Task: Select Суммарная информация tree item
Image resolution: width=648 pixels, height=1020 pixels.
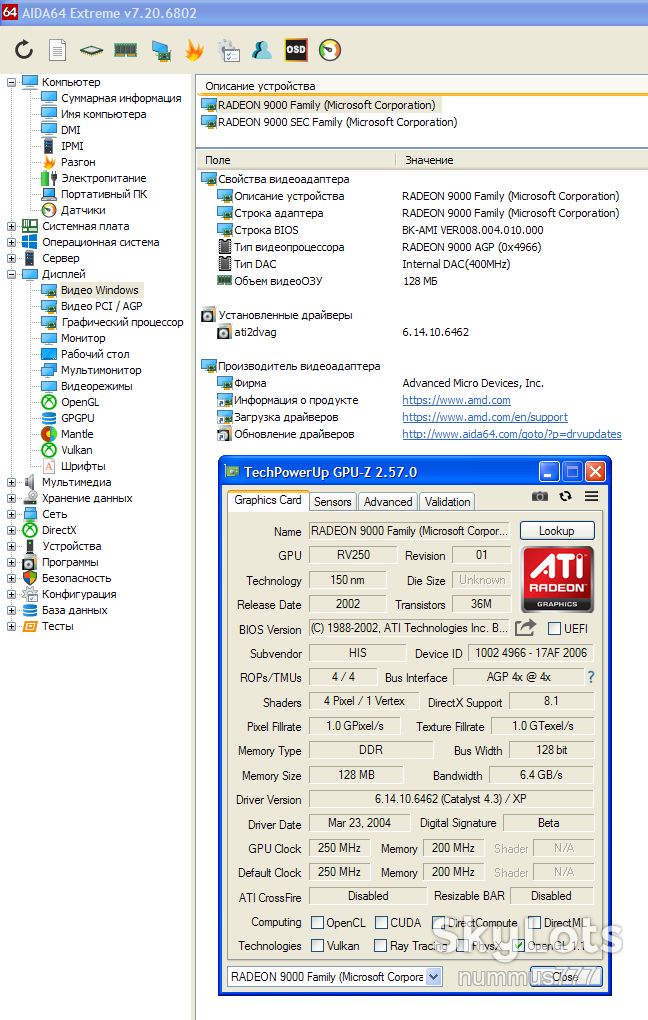Action: [x=121, y=98]
